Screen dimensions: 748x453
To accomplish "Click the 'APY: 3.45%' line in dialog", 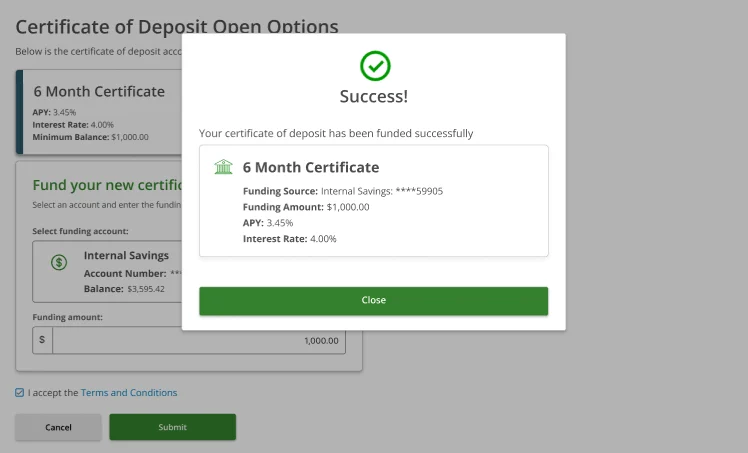I will point(268,223).
